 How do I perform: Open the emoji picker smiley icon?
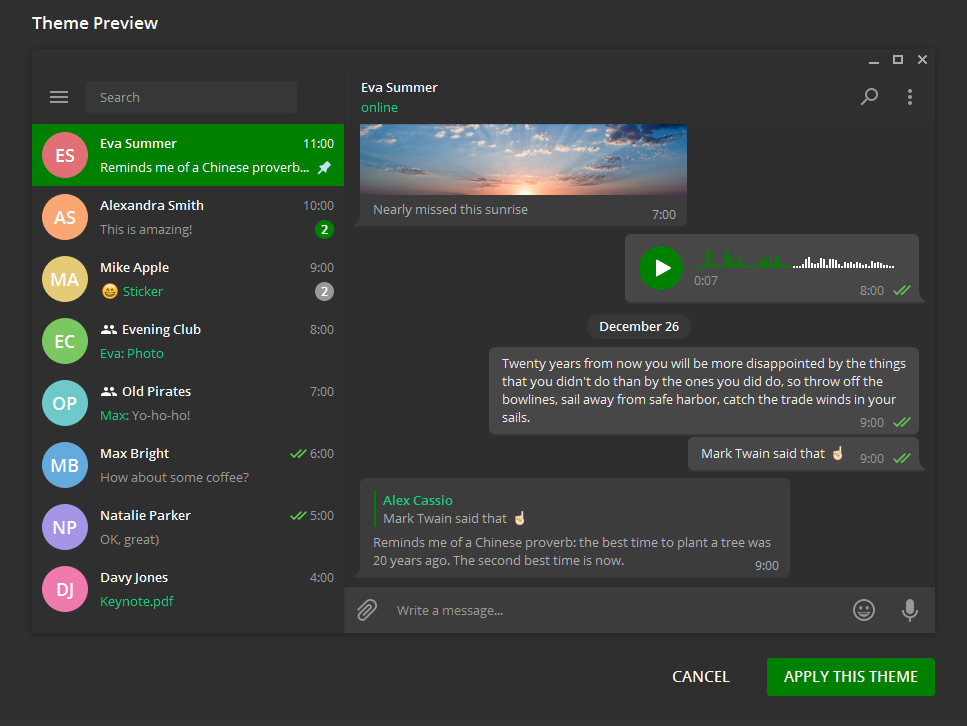click(x=864, y=610)
